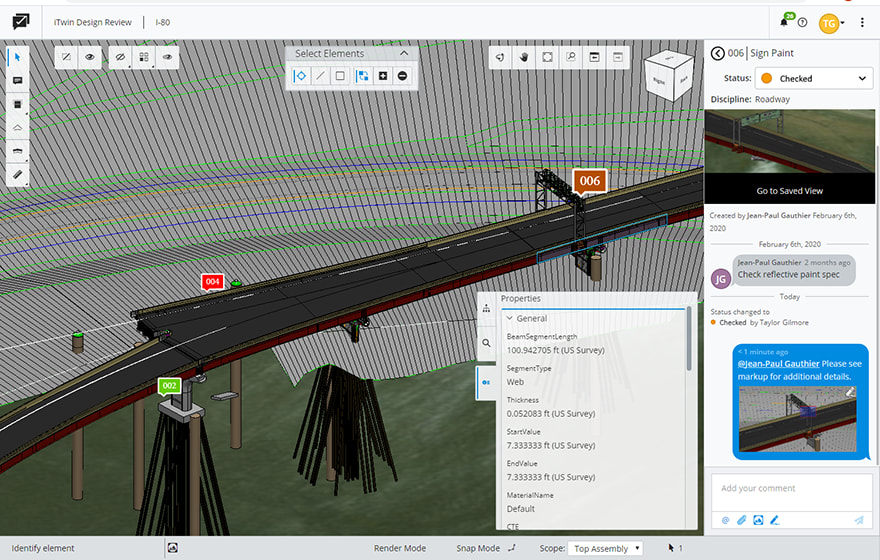880x560 pixels.
Task: Click the next view button
Action: 618,57
